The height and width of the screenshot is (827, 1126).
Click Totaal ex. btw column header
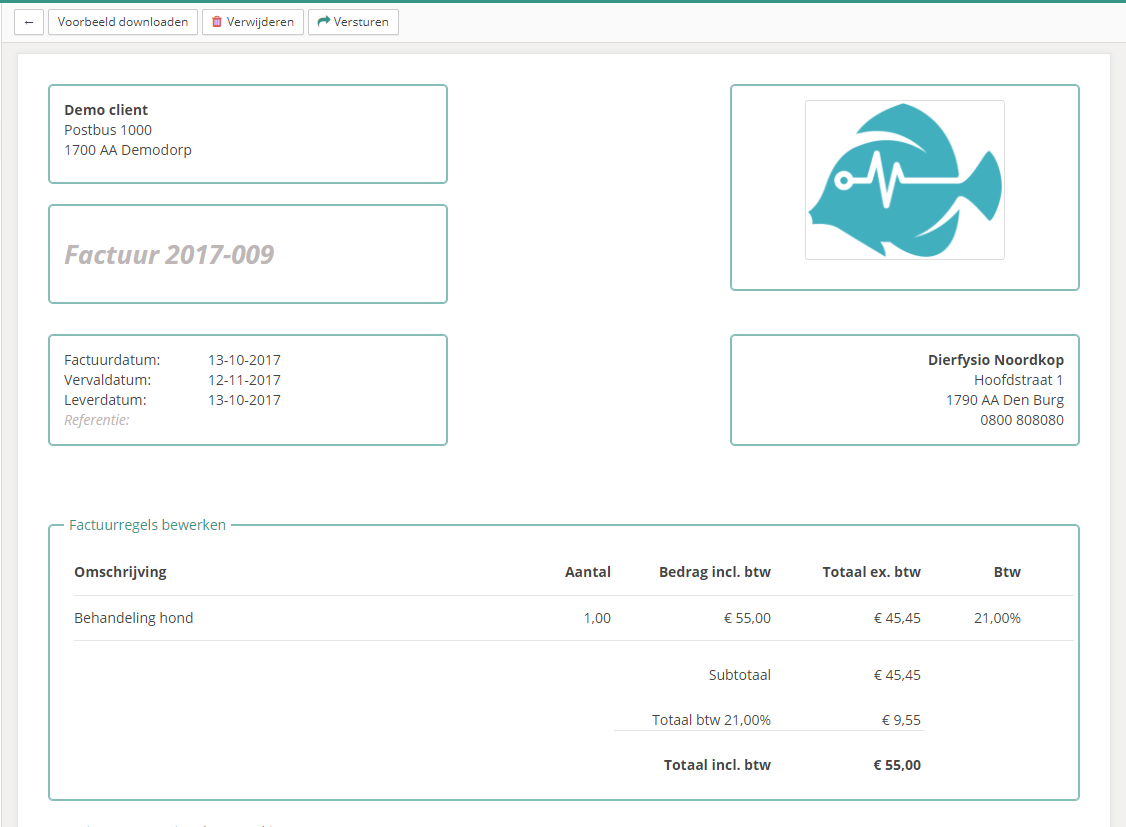tap(871, 572)
